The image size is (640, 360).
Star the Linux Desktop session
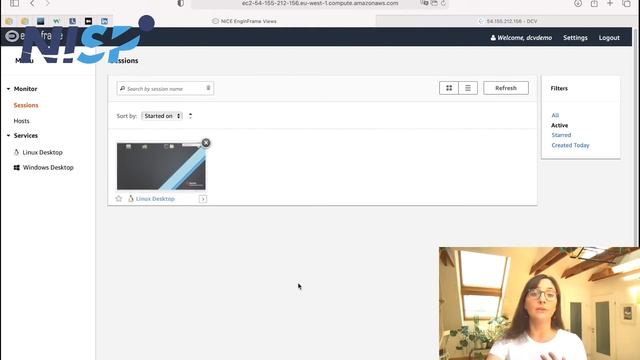pyautogui.click(x=119, y=199)
